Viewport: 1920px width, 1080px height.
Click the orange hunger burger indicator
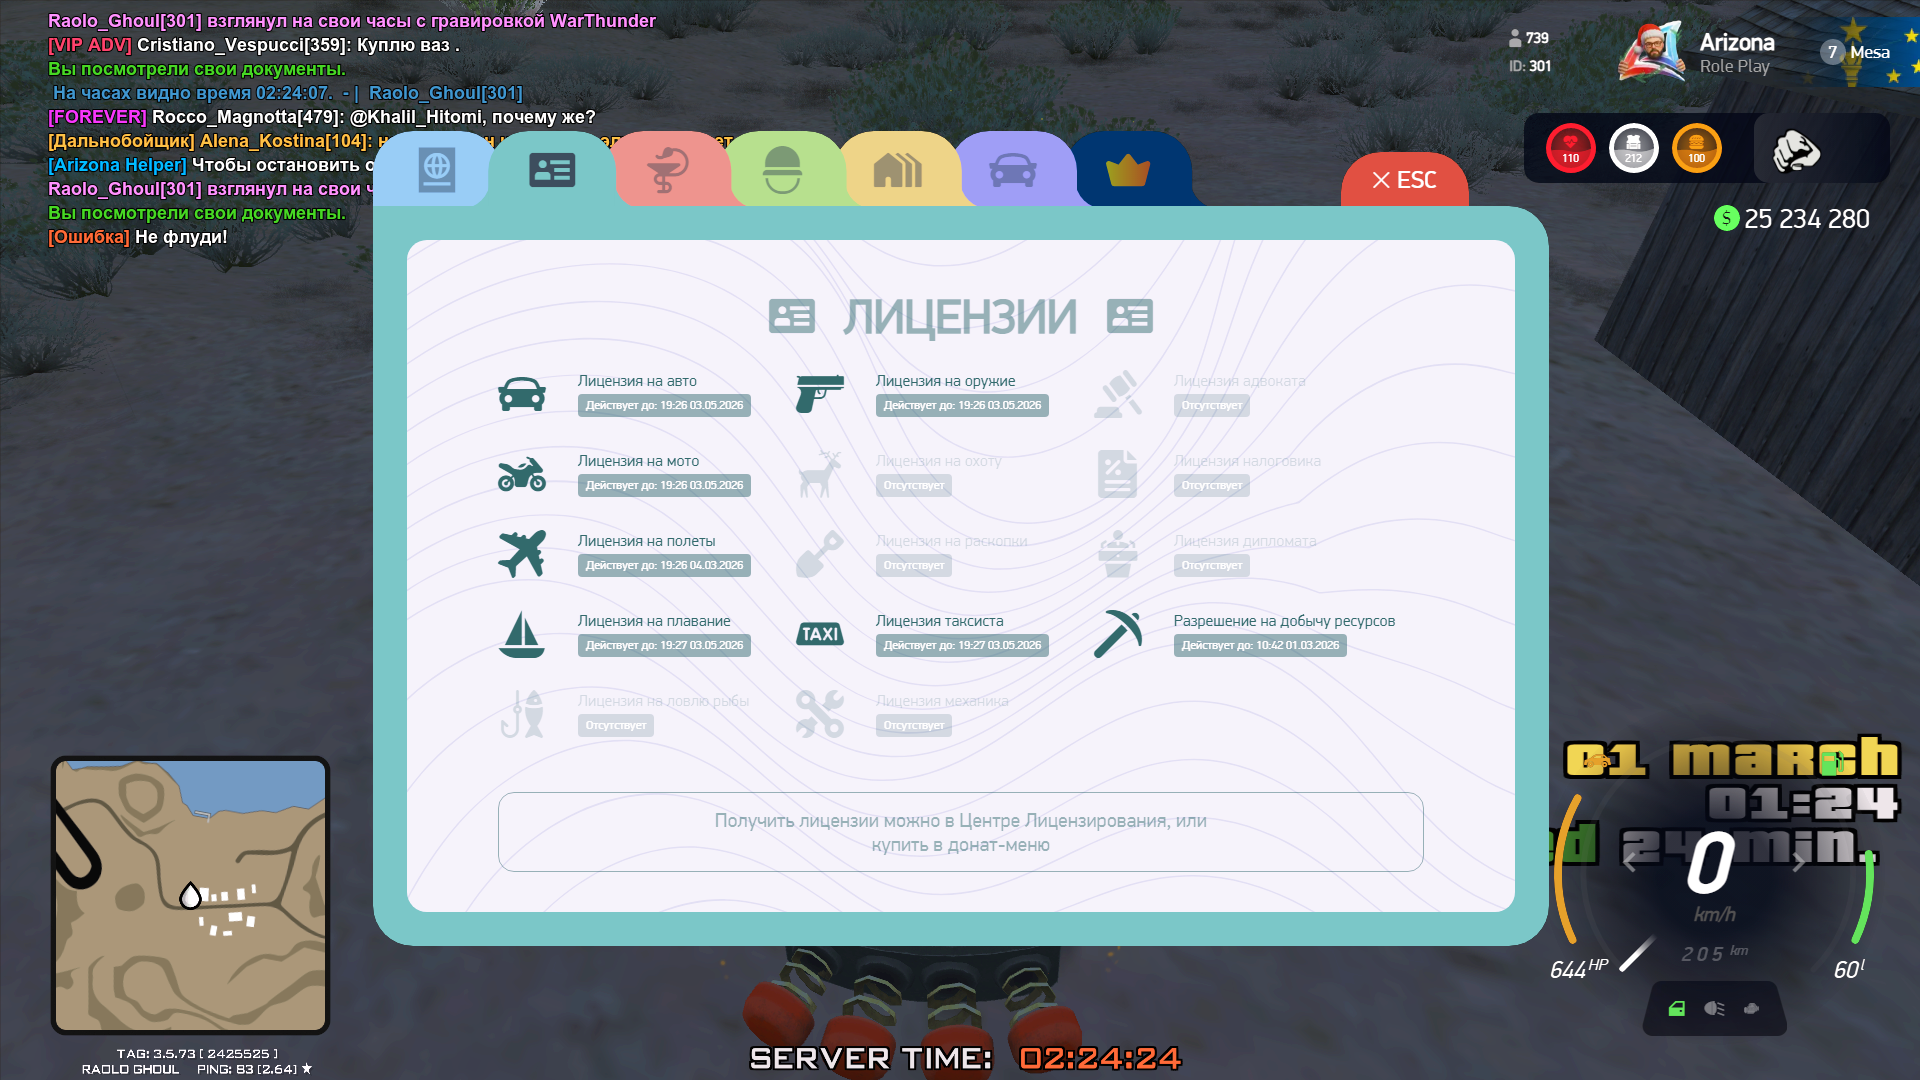pyautogui.click(x=1696, y=148)
